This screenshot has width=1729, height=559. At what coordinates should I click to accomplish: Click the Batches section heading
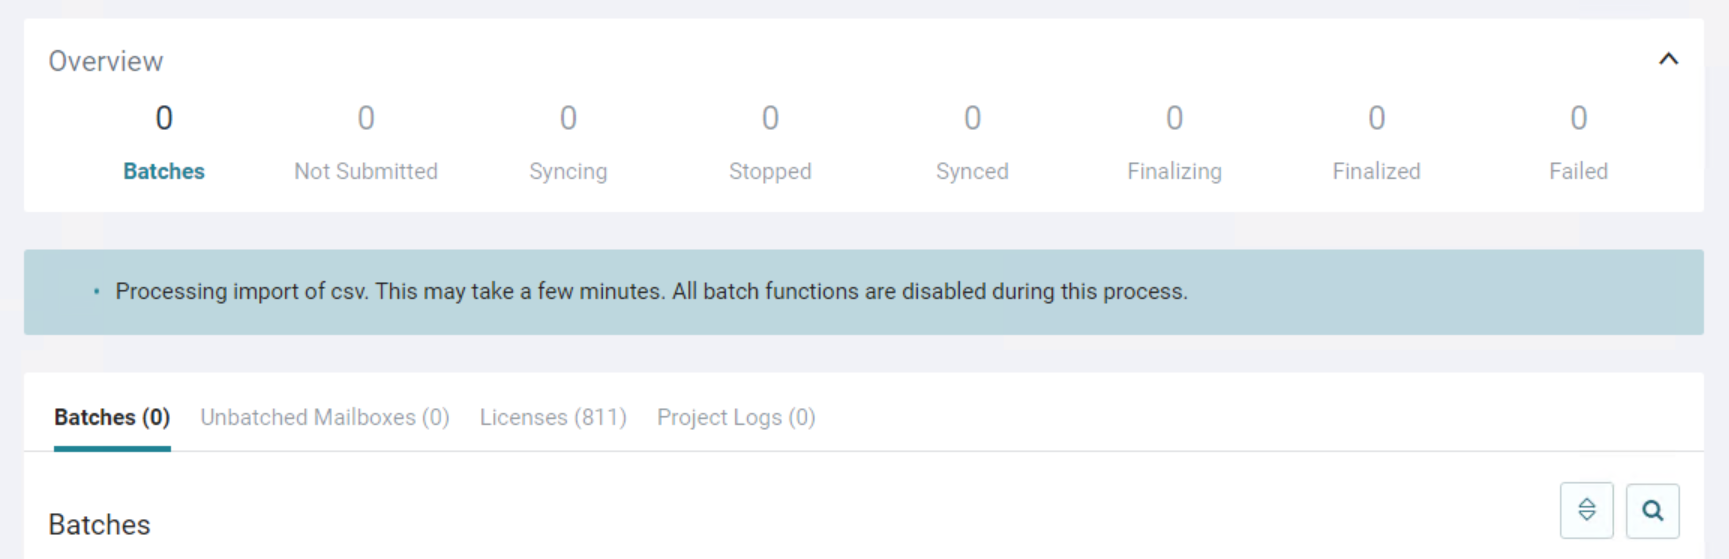[99, 524]
